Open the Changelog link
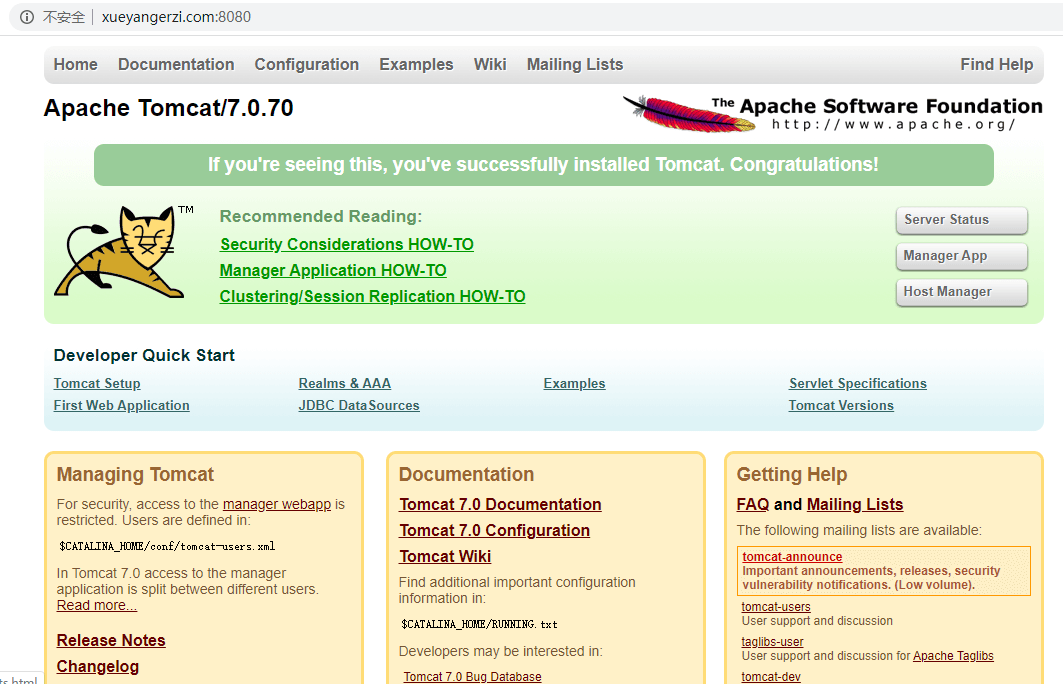This screenshot has width=1063, height=684. pyautogui.click(x=98, y=666)
